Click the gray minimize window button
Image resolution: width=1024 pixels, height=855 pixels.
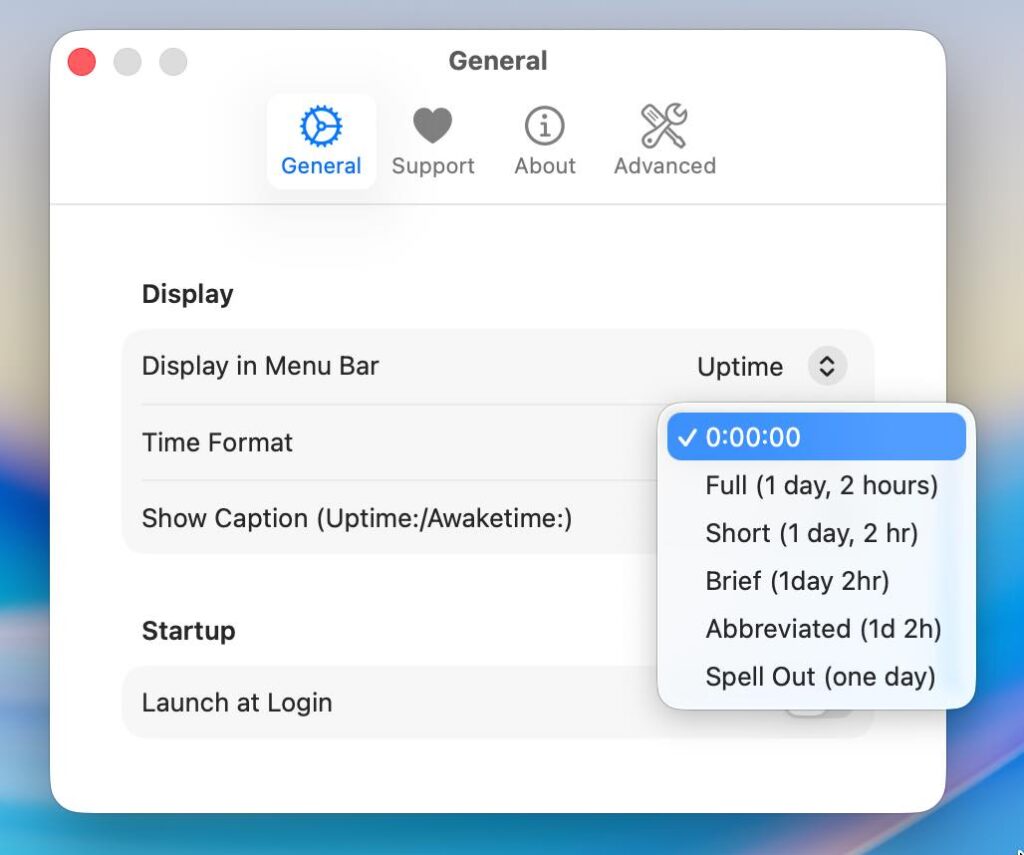128,62
